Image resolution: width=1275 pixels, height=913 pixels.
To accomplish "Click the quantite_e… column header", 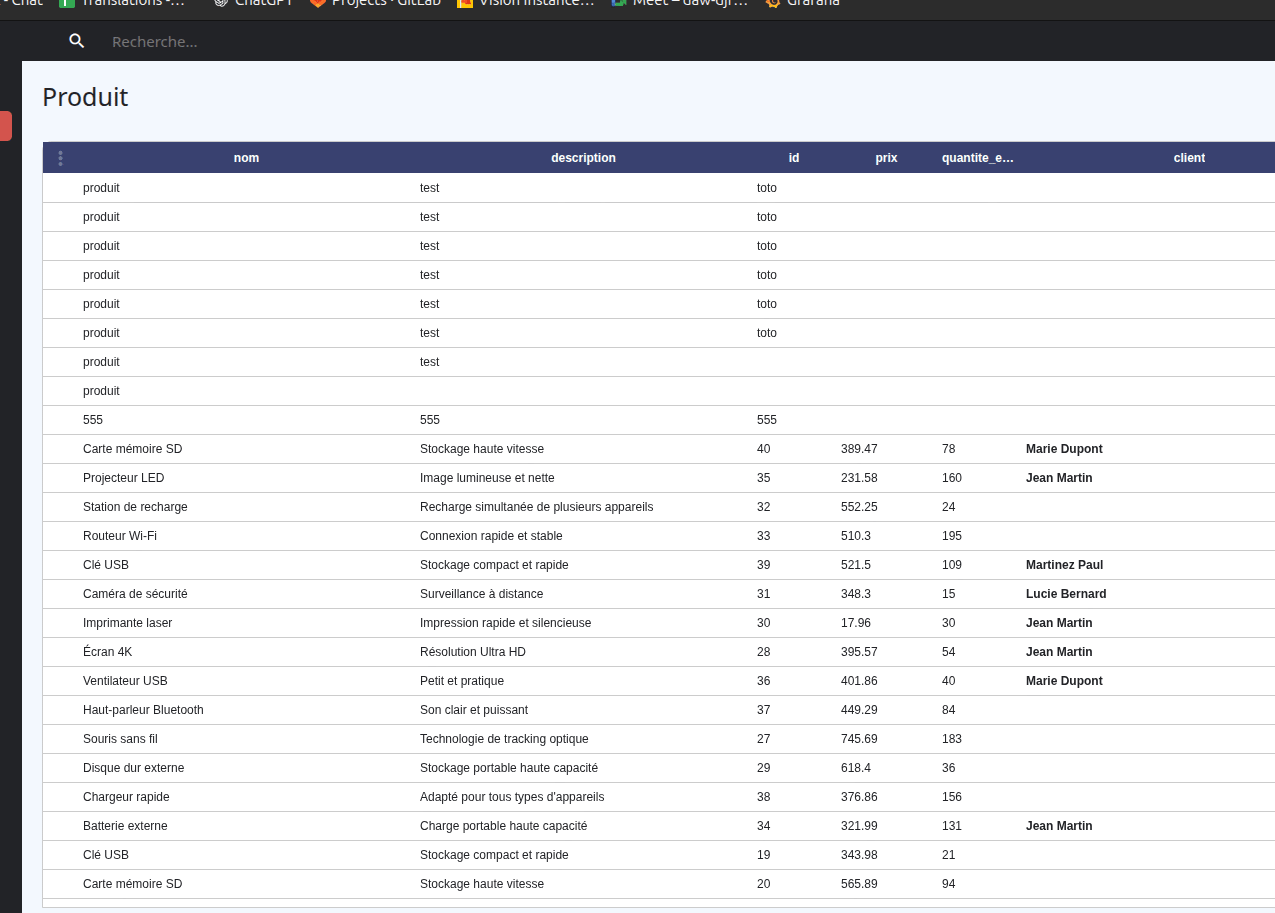I will pos(977,158).
